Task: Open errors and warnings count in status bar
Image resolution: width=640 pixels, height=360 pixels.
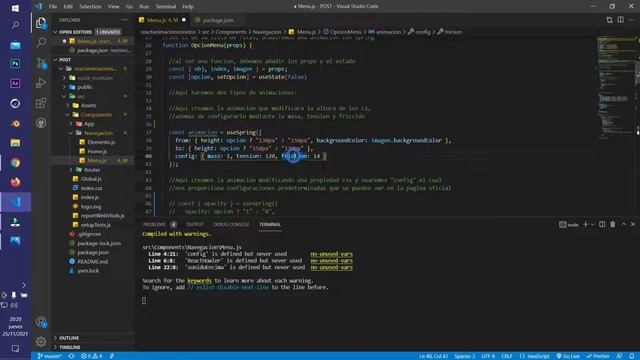Action: [x=91, y=356]
